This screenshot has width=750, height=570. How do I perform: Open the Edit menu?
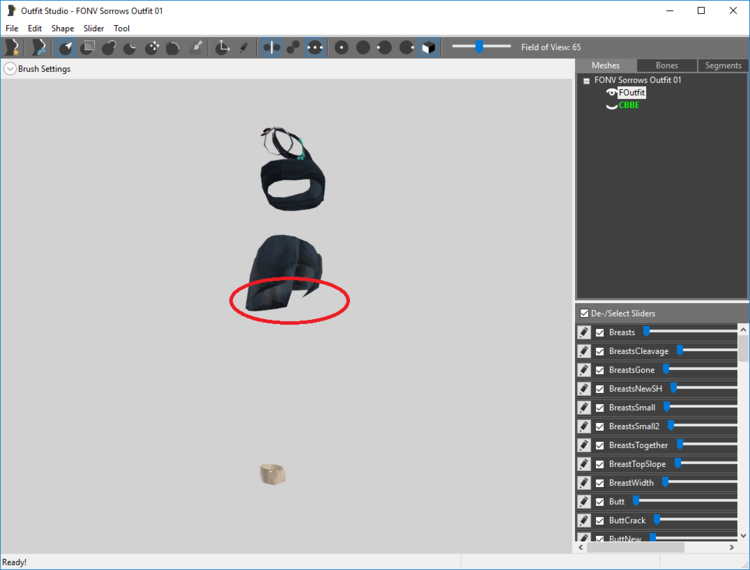[34, 28]
